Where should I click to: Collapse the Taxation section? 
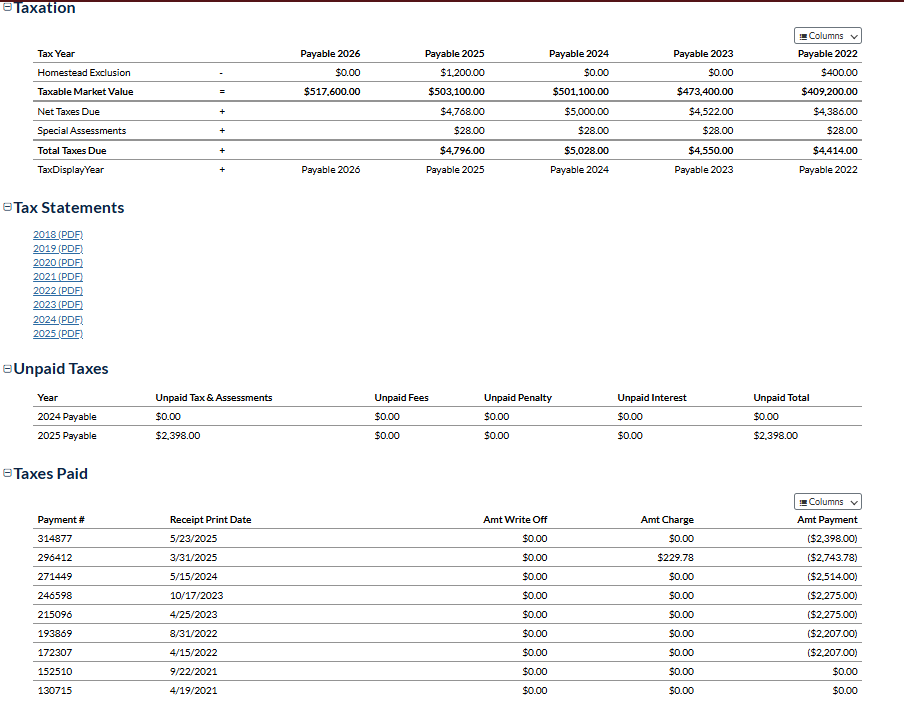click(8, 8)
